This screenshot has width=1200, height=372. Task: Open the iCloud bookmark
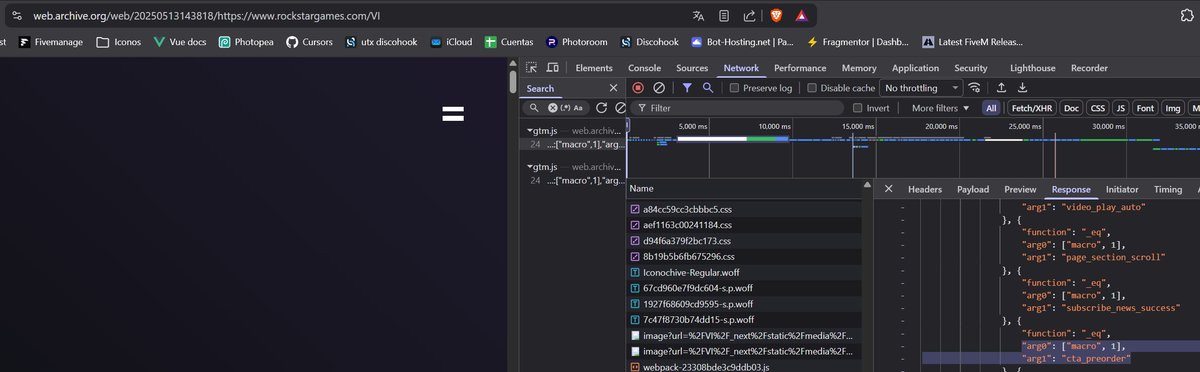[x=450, y=42]
